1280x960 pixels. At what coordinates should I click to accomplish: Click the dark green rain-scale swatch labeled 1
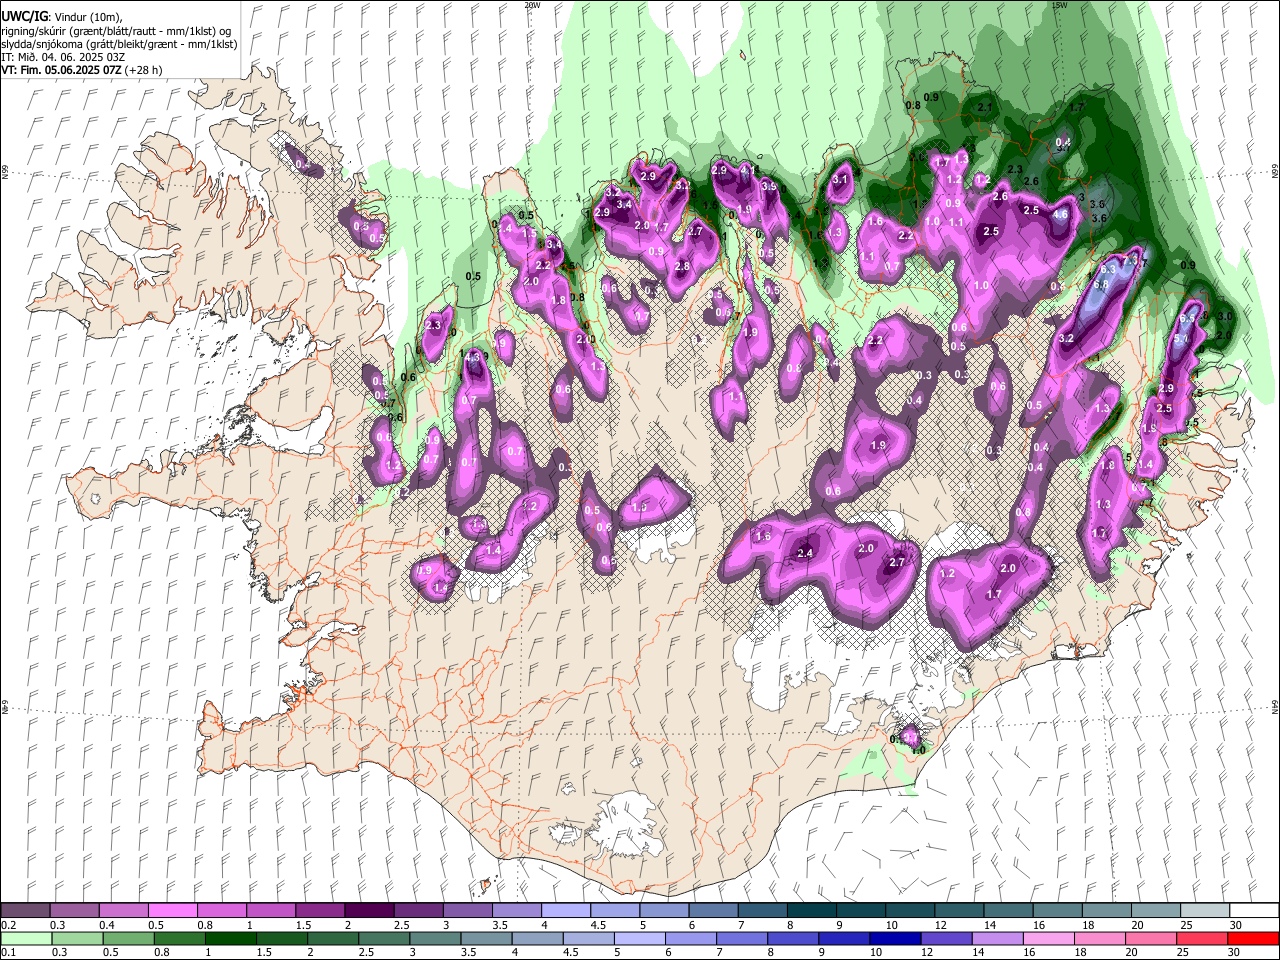click(231, 938)
